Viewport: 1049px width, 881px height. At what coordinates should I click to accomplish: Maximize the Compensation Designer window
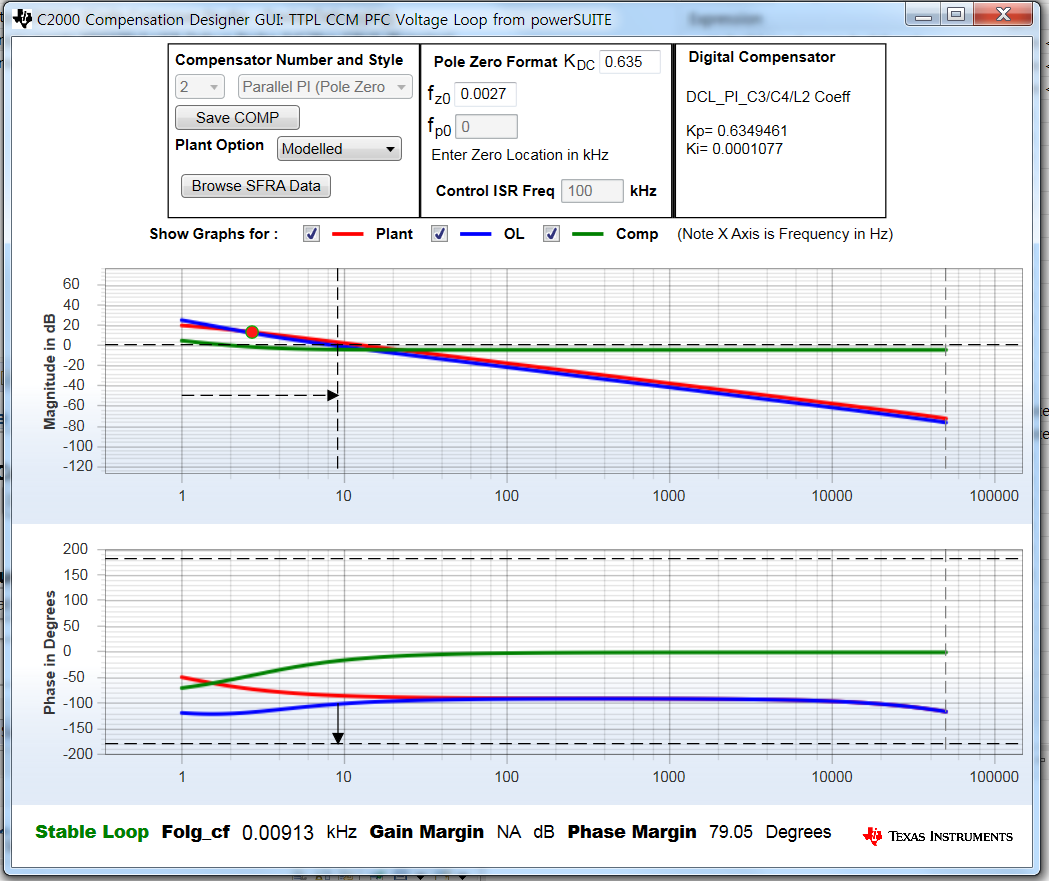[x=957, y=15]
